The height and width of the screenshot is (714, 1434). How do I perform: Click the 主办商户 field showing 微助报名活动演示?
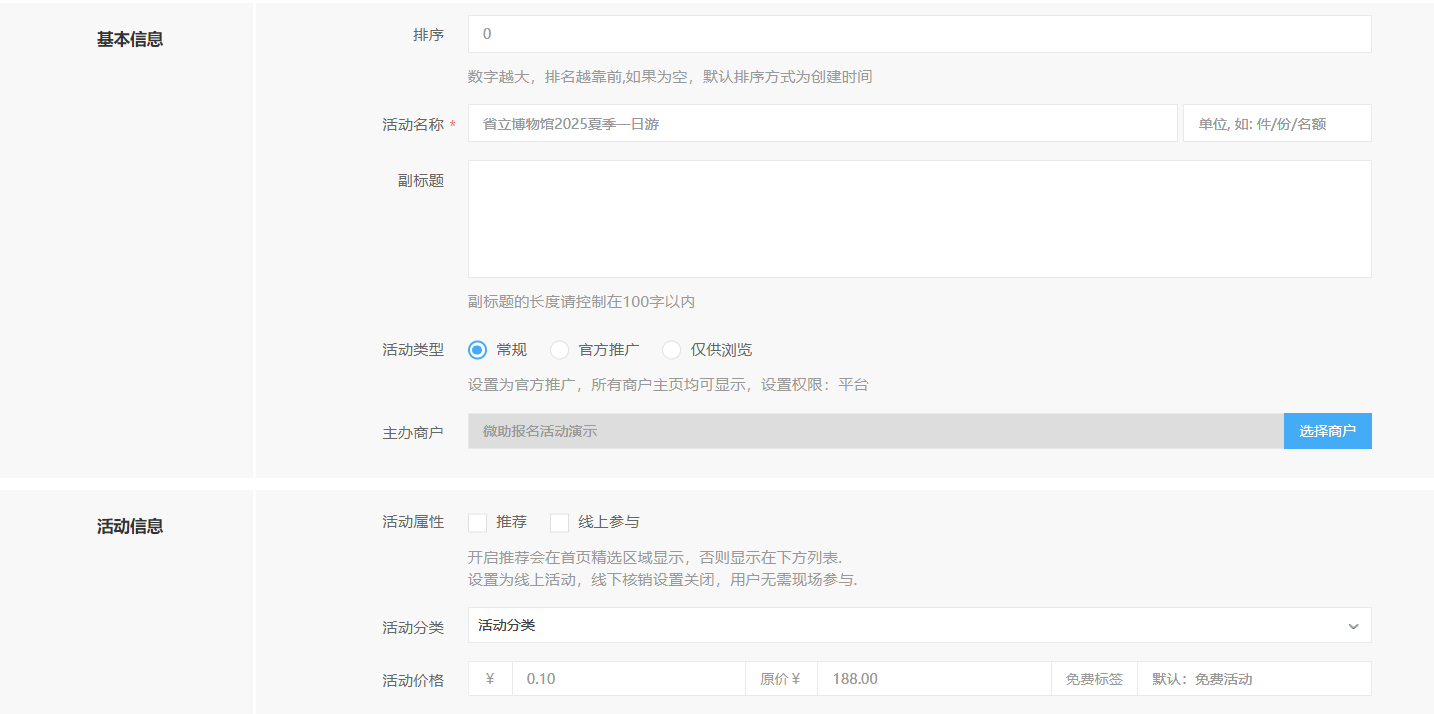pyautogui.click(x=875, y=431)
